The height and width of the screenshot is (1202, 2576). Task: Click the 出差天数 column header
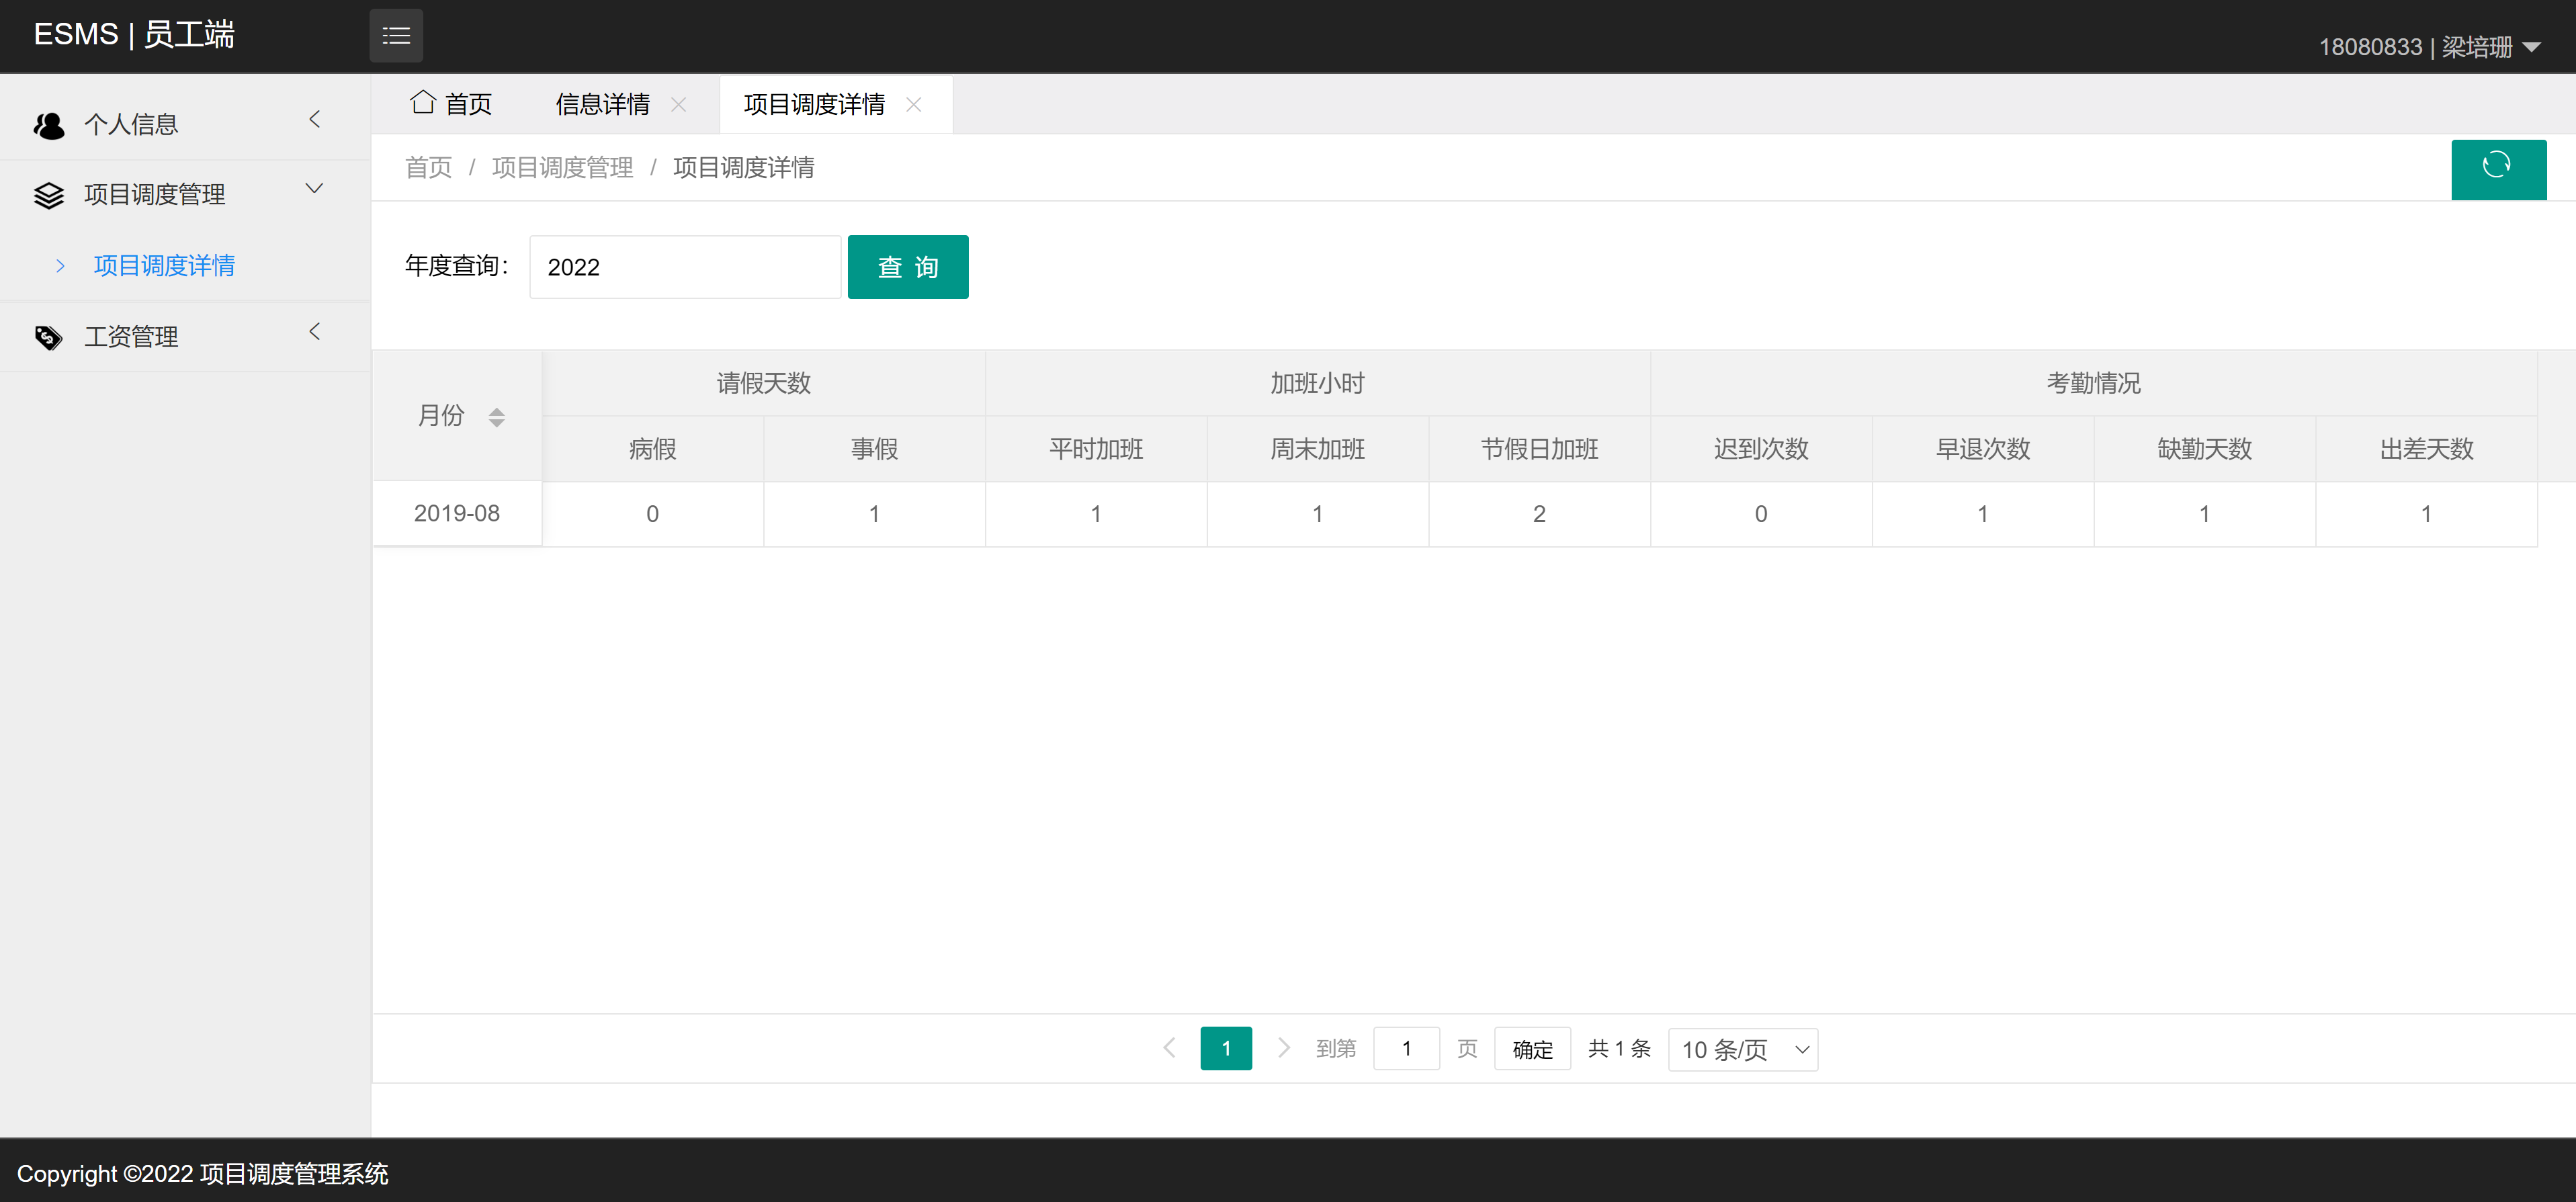(2427, 449)
